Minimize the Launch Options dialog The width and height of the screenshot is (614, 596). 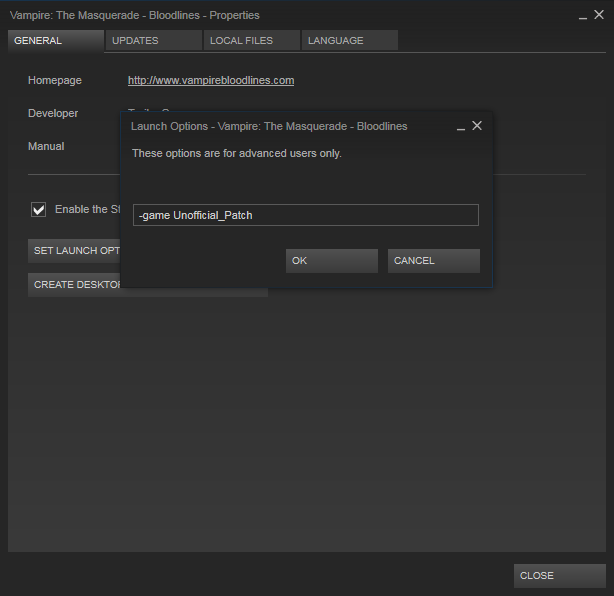pyautogui.click(x=461, y=129)
